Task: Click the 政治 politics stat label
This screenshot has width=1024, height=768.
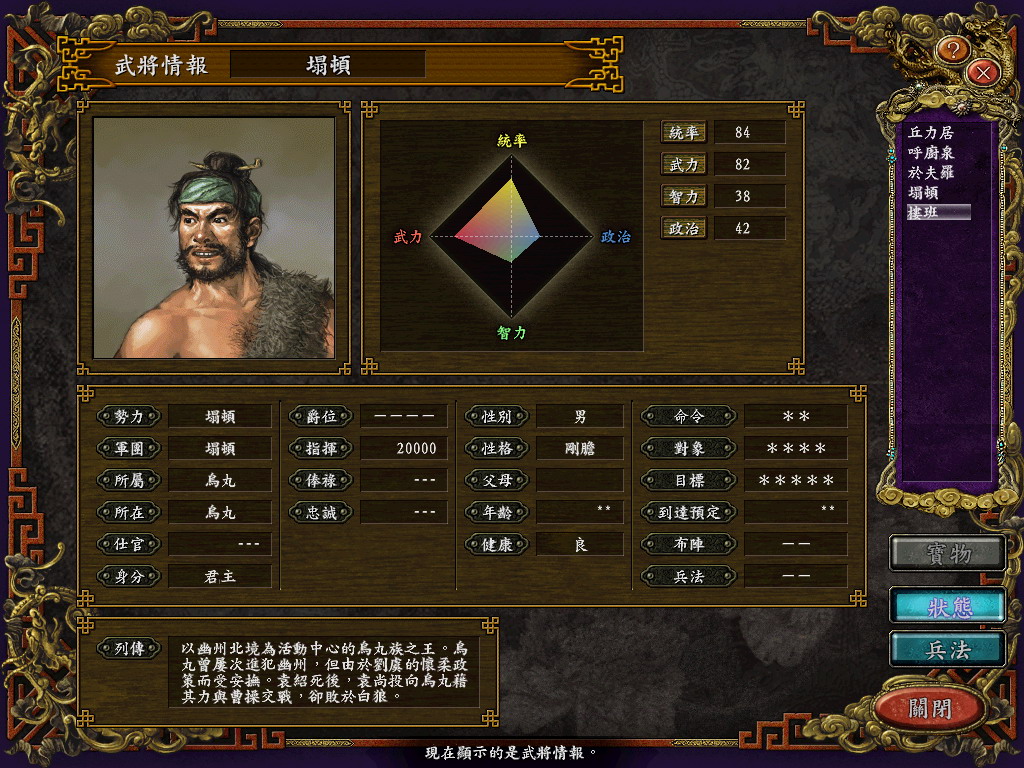Action: pyautogui.click(x=683, y=229)
